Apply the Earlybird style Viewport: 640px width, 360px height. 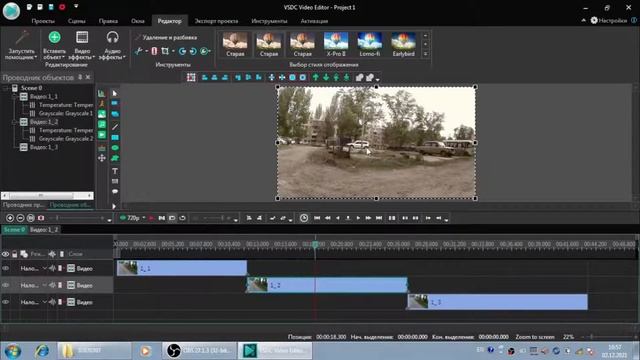click(403, 44)
